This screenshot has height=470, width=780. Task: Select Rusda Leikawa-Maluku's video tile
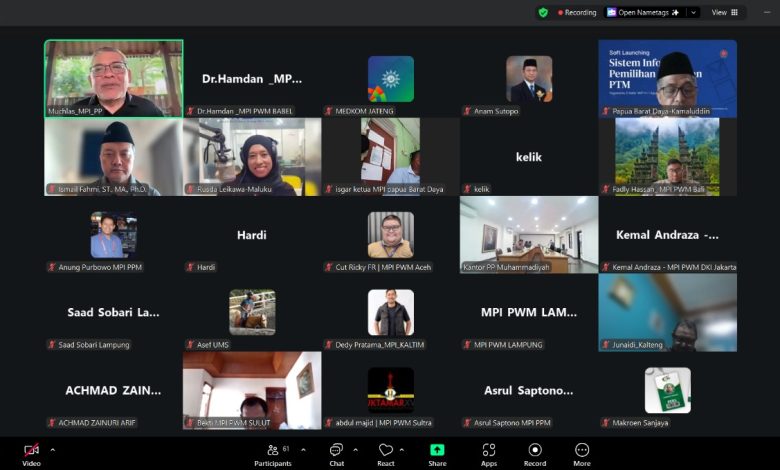[x=252, y=156]
